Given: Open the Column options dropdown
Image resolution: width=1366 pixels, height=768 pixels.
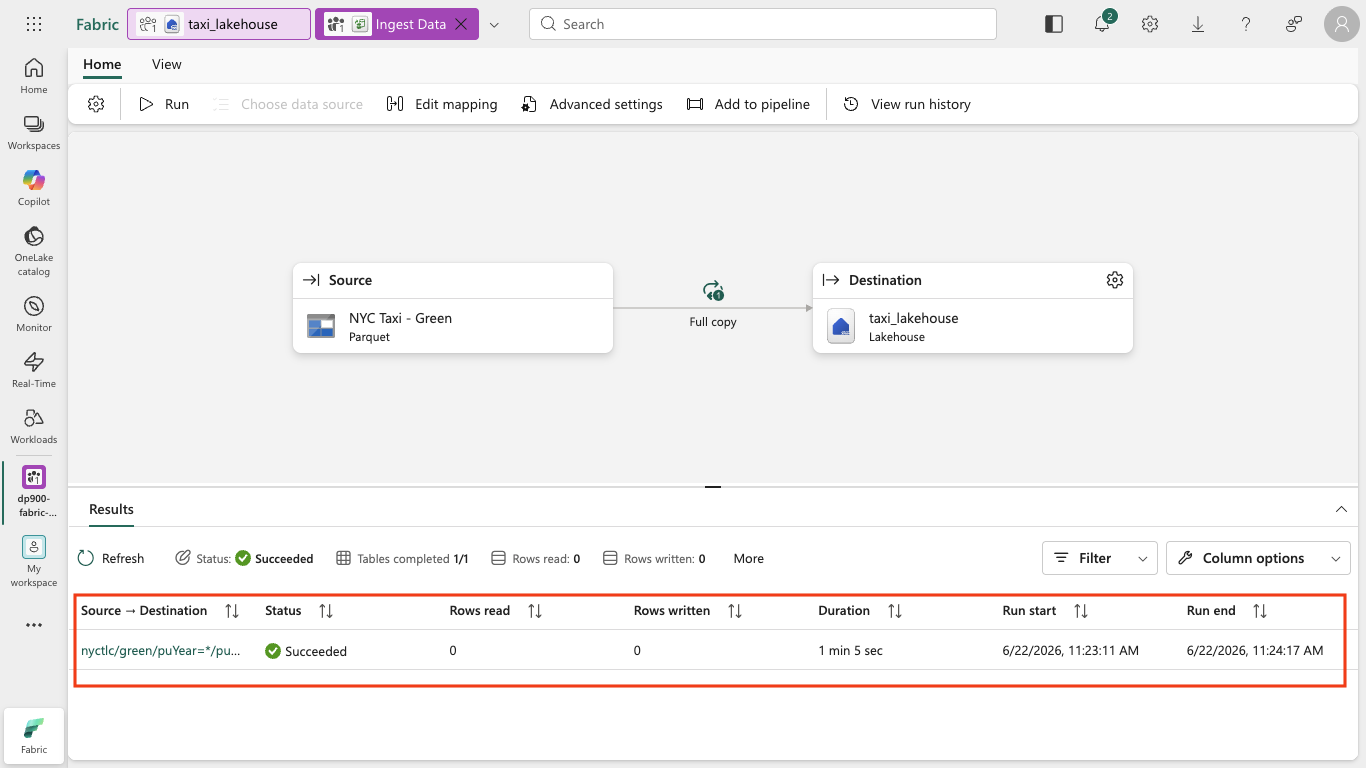Looking at the screenshot, I should (1258, 558).
